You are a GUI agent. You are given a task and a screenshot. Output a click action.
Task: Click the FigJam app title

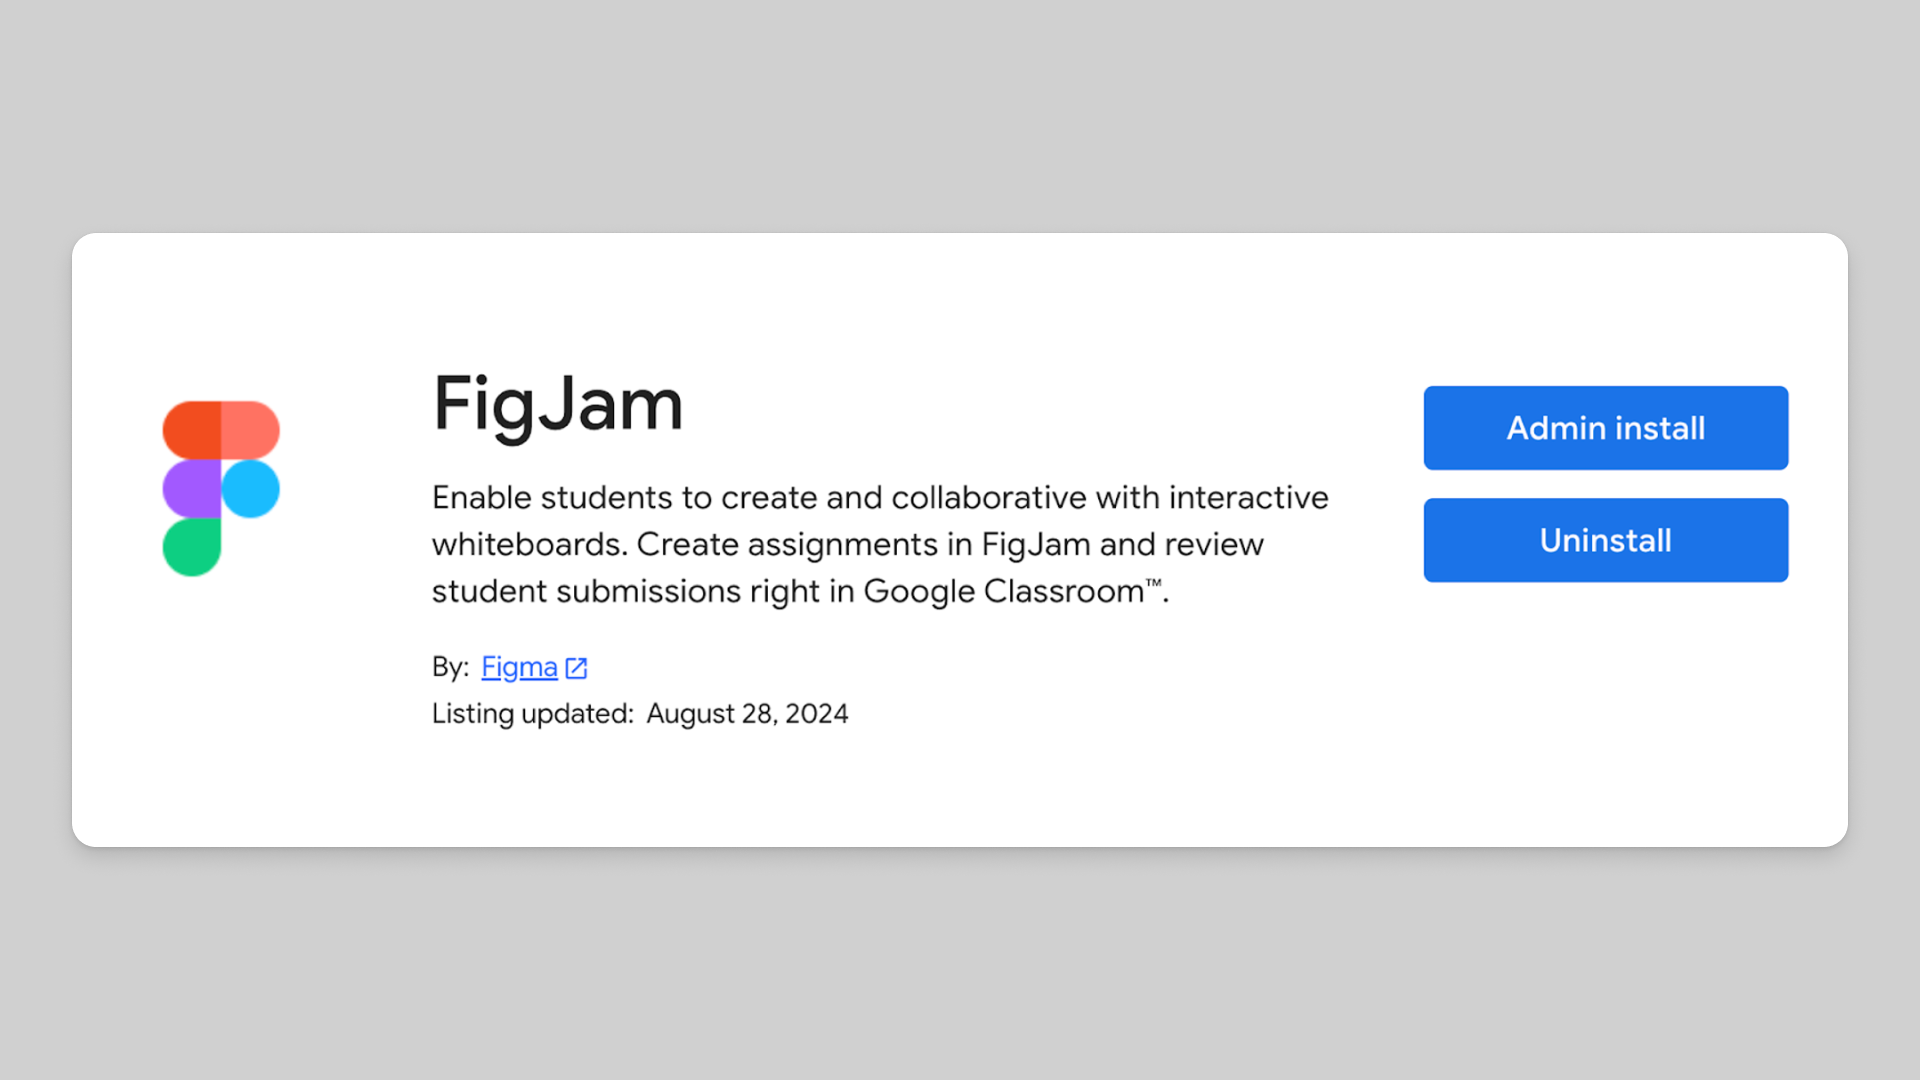[557, 404]
